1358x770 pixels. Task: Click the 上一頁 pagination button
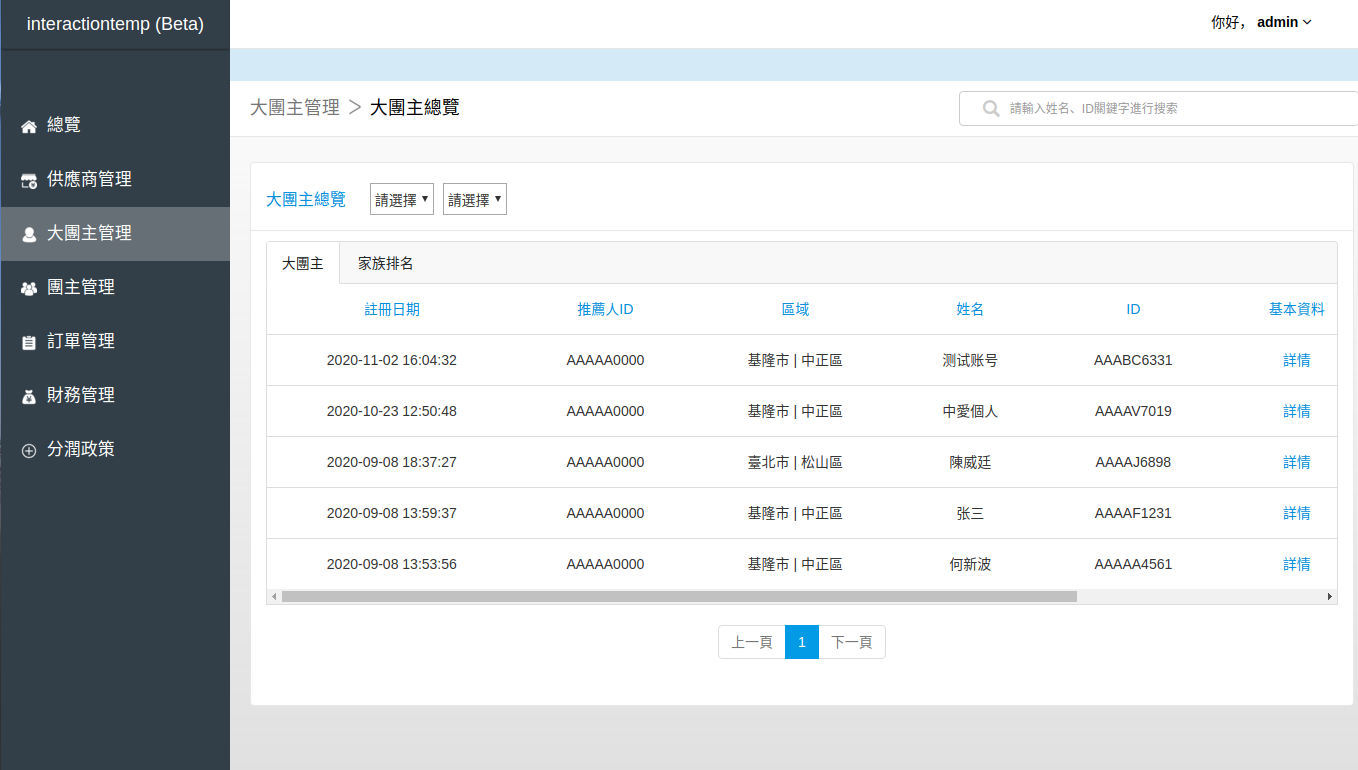coord(752,642)
